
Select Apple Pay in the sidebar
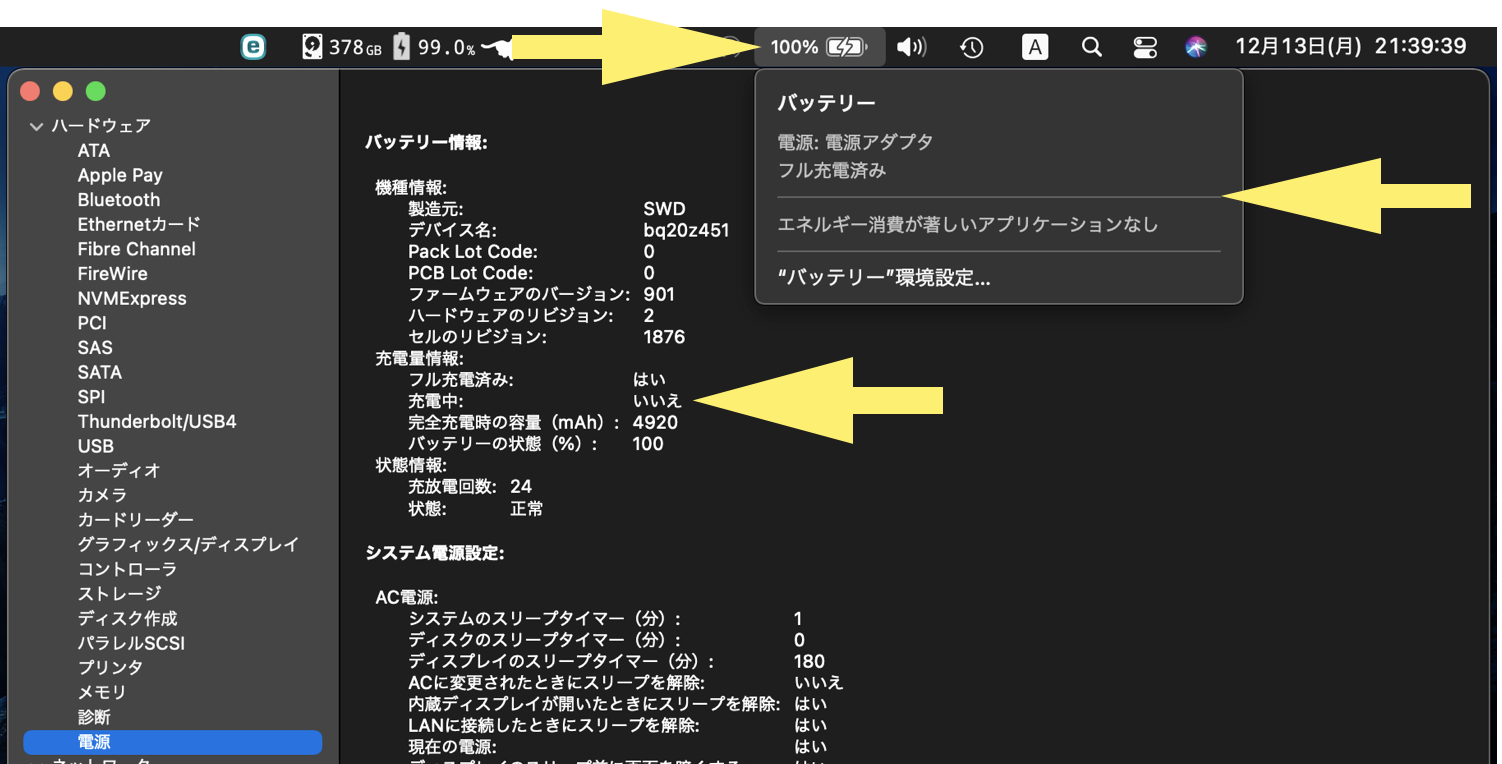(x=120, y=175)
